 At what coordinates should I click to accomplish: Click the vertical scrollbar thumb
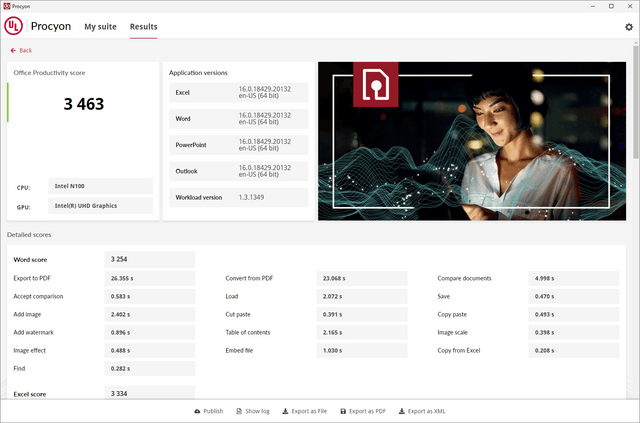point(636,102)
